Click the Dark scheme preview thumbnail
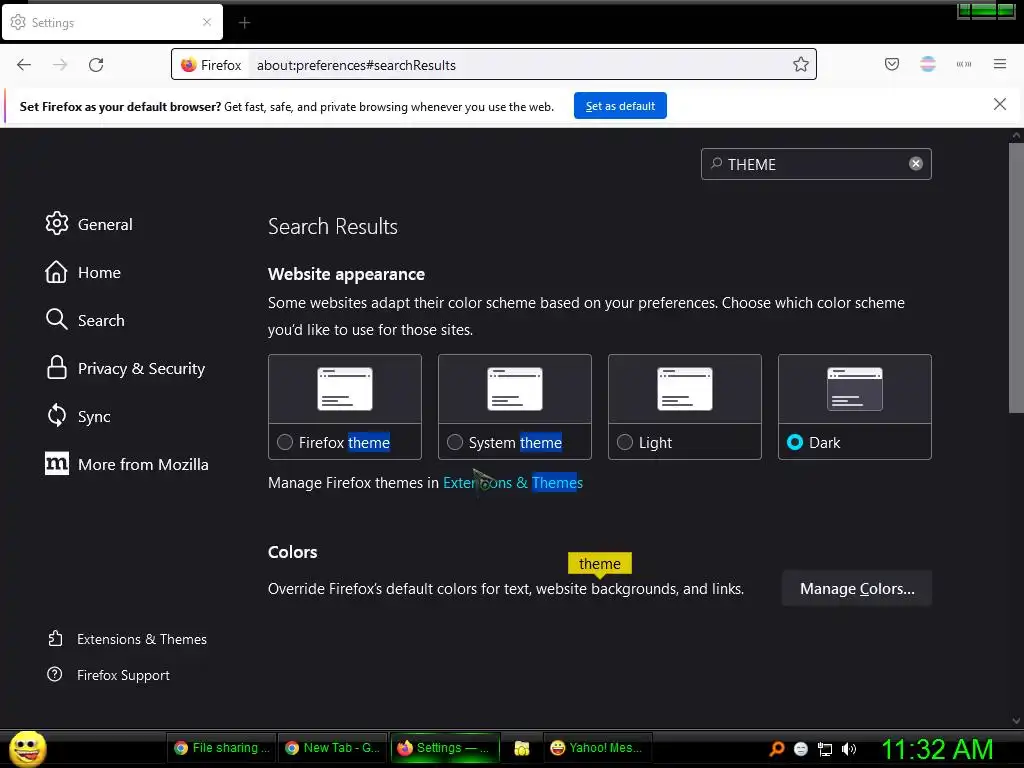 (854, 389)
